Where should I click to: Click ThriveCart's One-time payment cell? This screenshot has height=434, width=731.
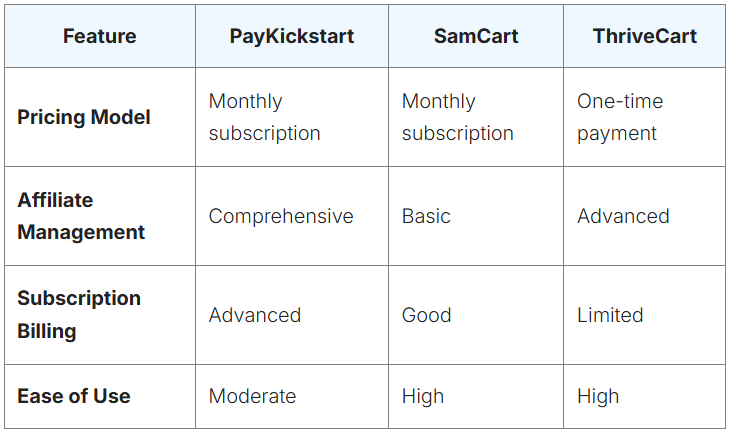point(620,117)
